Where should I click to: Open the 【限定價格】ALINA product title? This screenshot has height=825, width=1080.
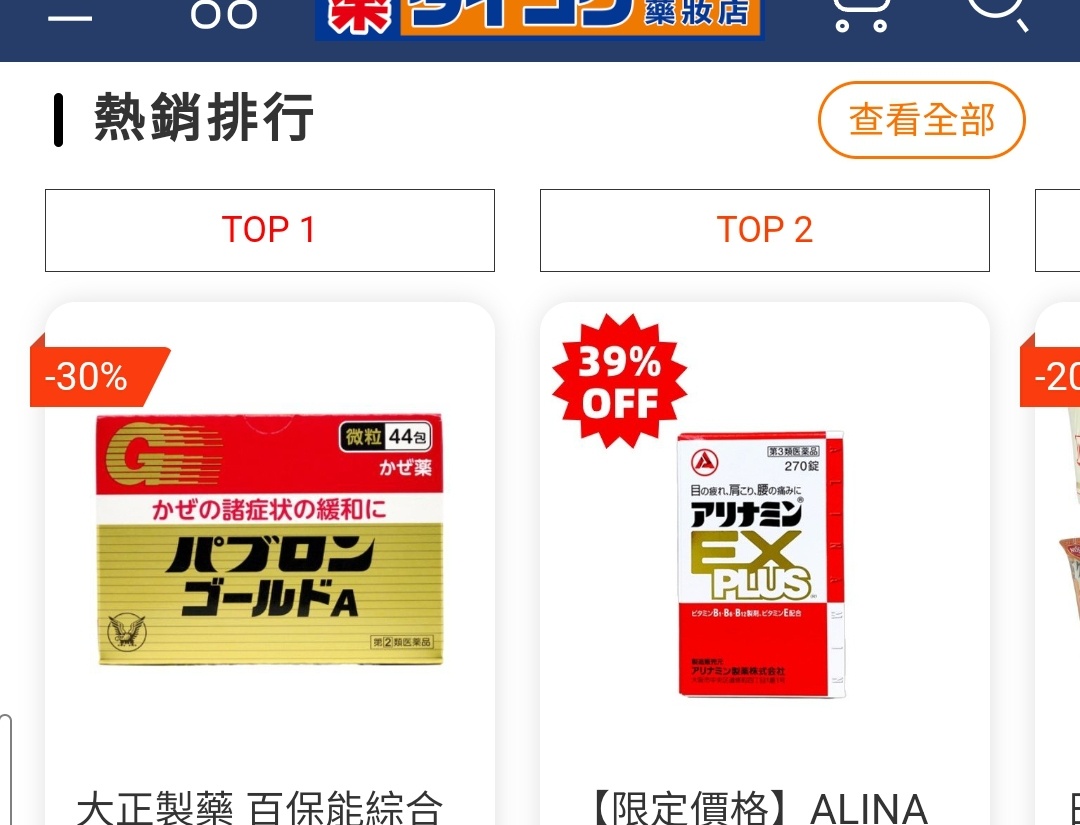[x=760, y=807]
